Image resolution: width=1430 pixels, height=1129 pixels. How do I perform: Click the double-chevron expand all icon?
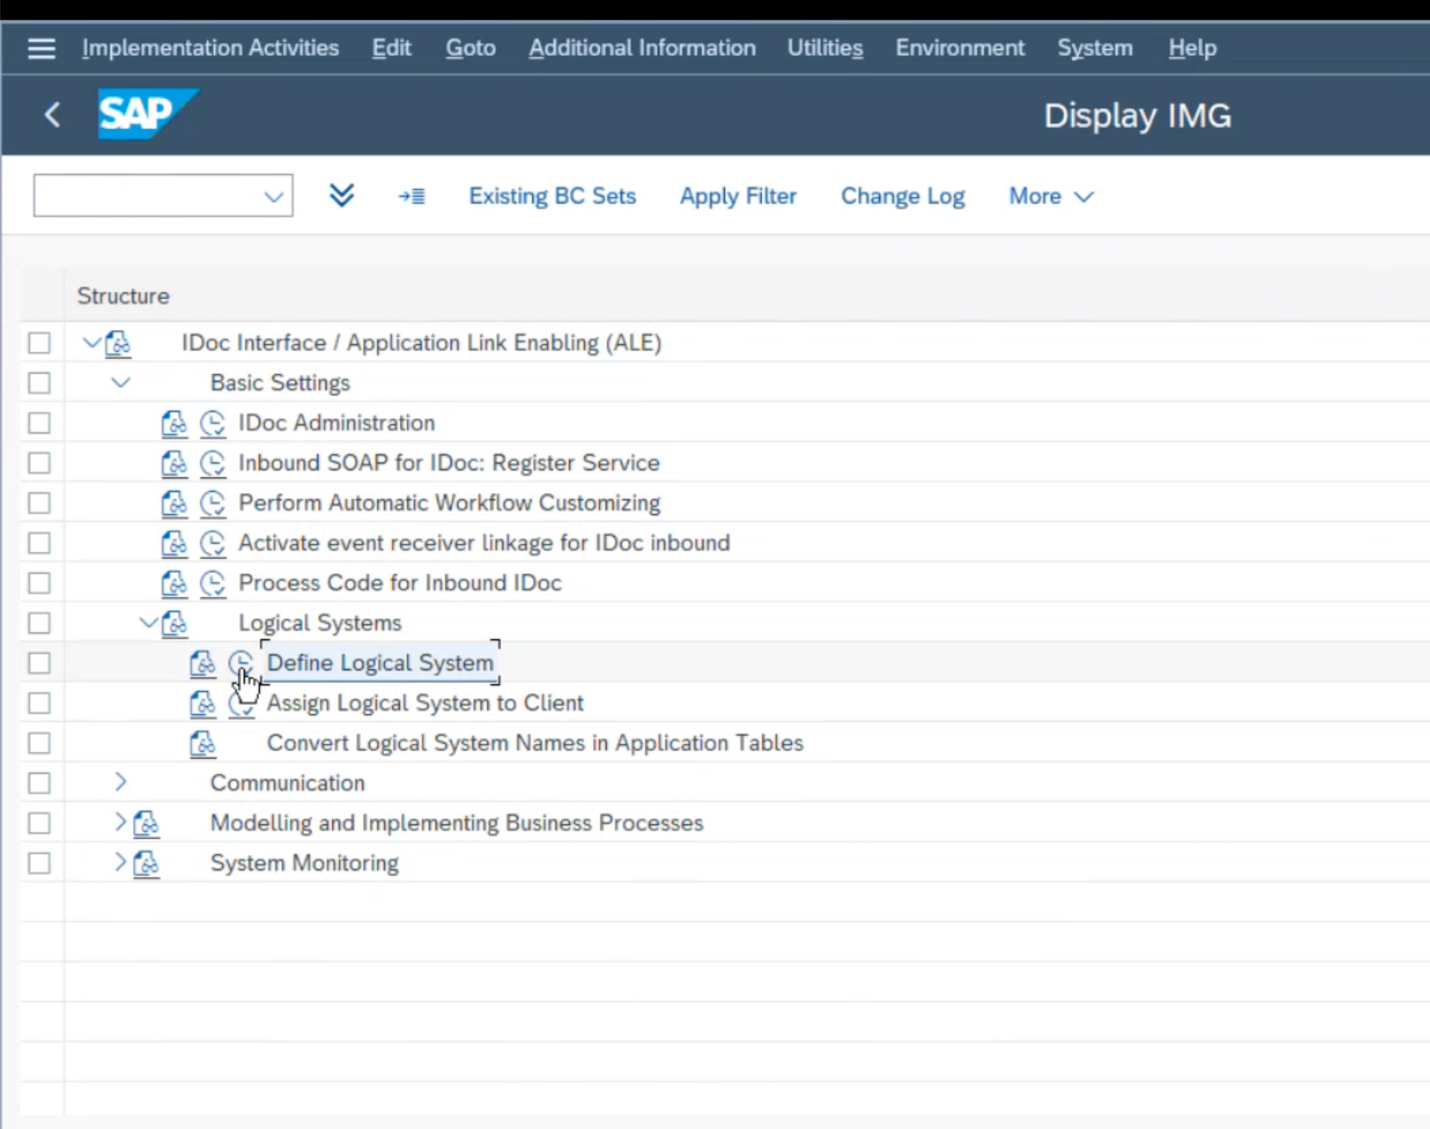pyautogui.click(x=342, y=195)
